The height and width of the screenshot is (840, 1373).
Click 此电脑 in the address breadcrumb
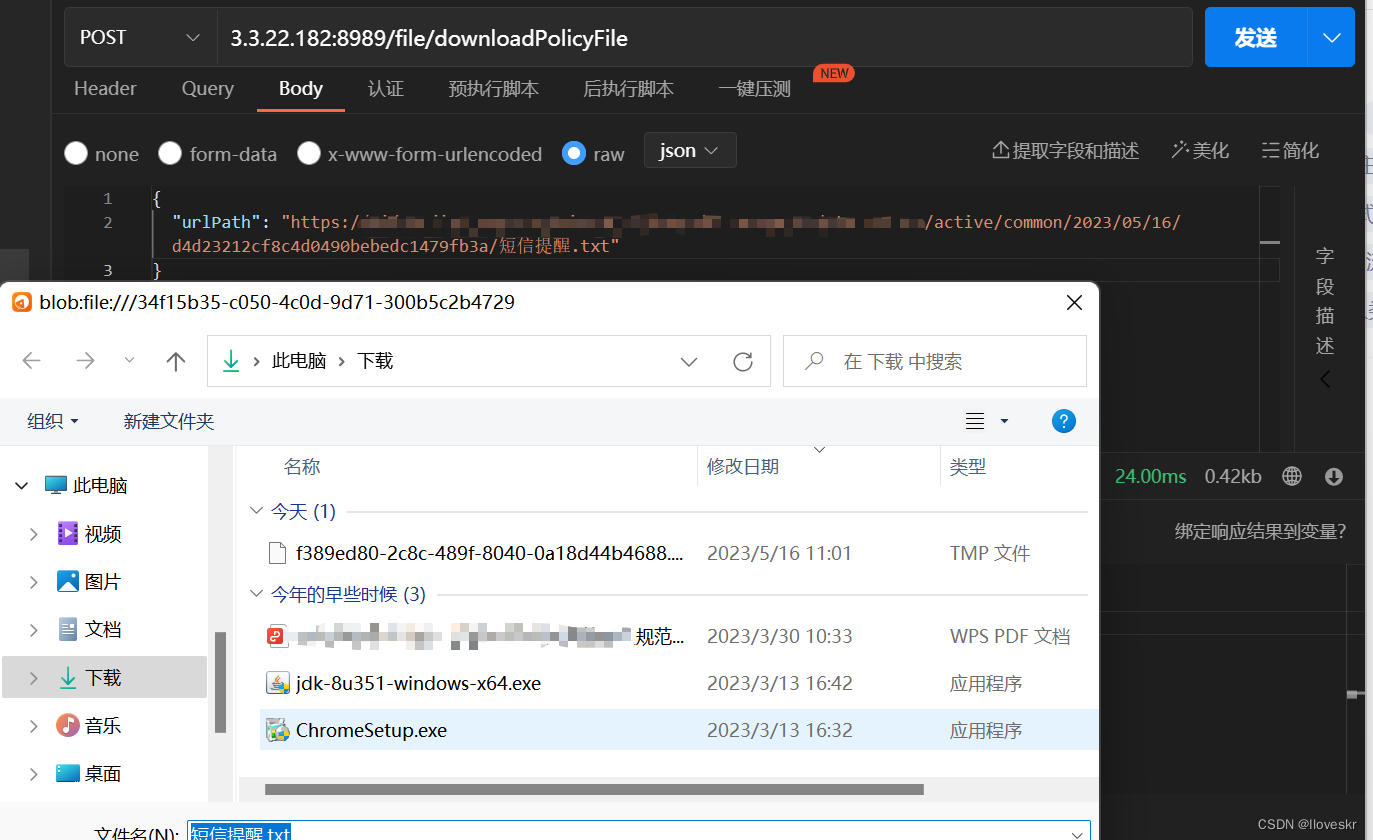(299, 361)
